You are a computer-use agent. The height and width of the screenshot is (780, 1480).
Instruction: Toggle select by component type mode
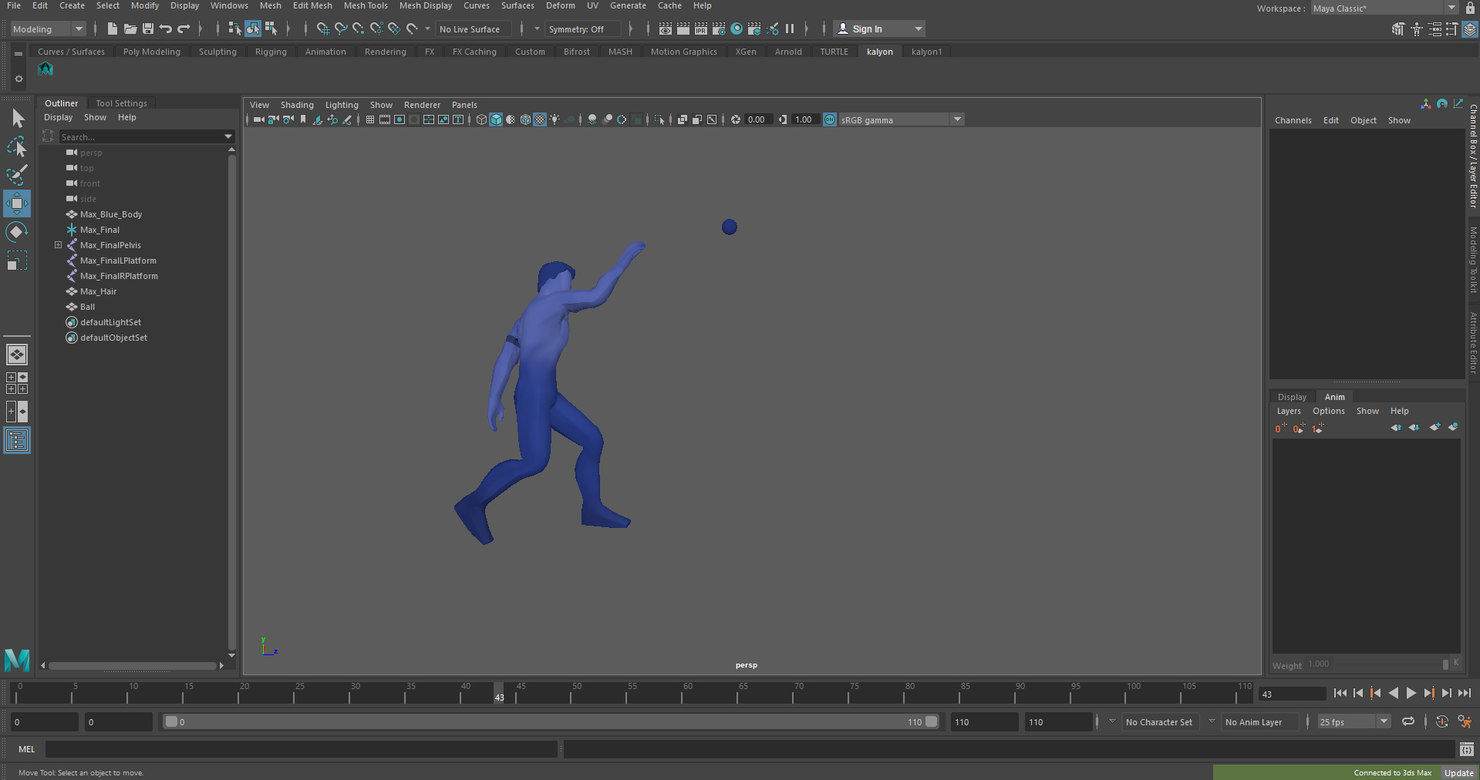coord(271,29)
